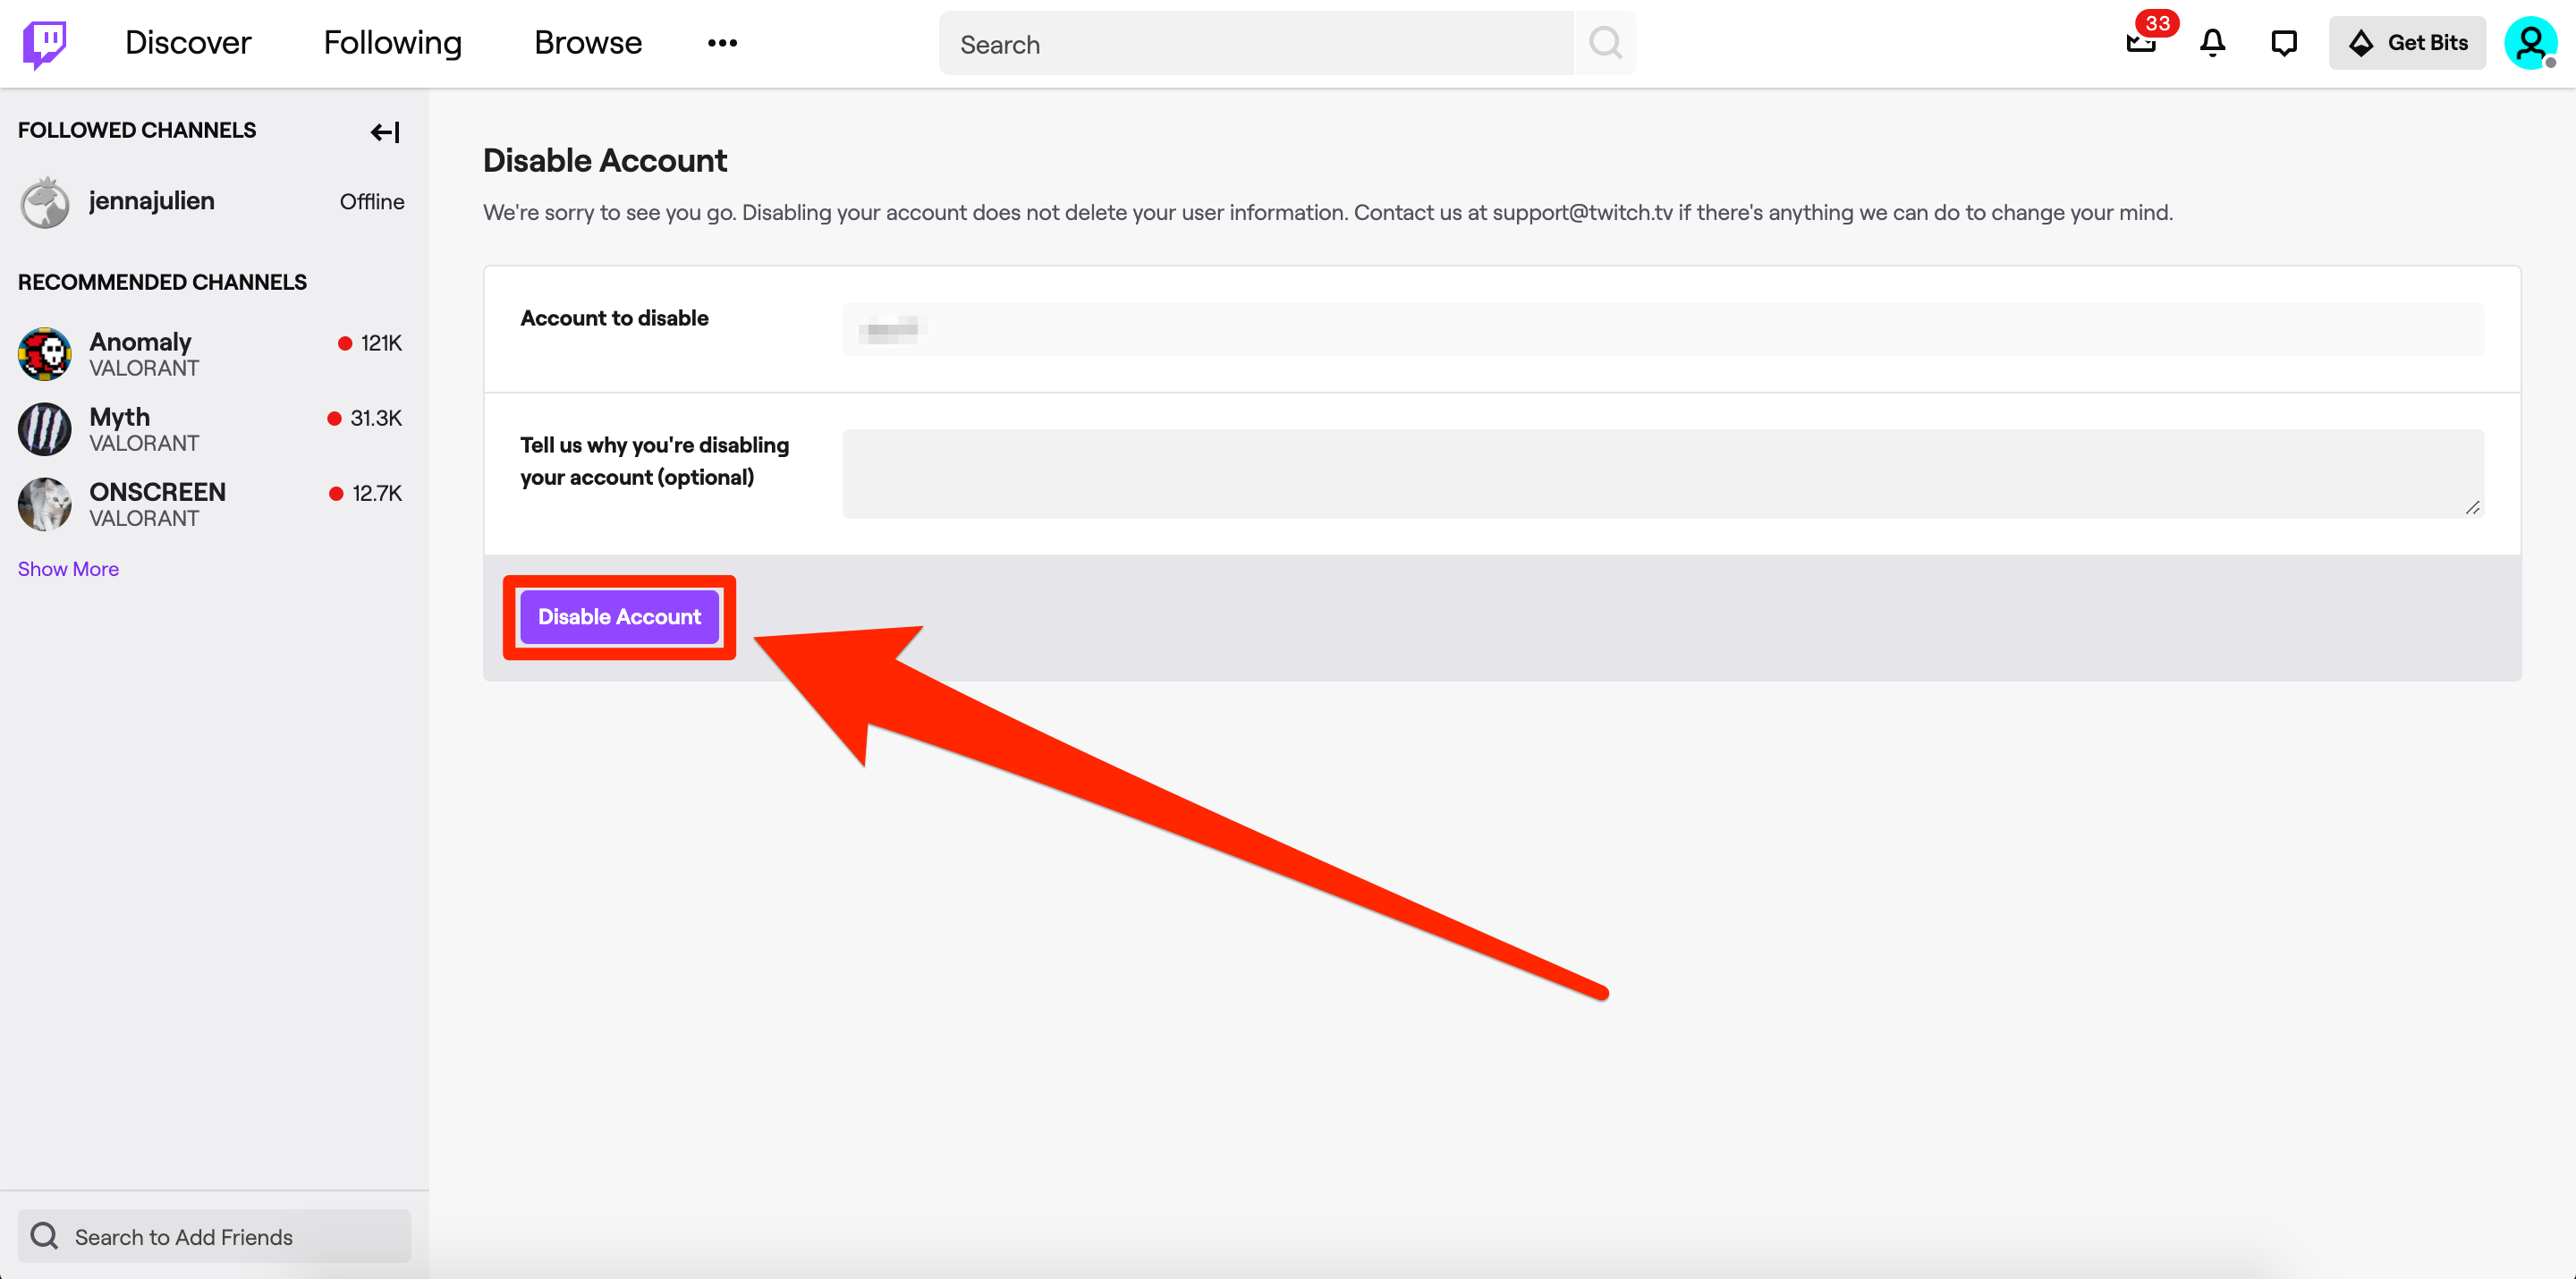Screen dimensions: 2576x1279
Task: Focus the top Search field
Action: tap(1256, 43)
